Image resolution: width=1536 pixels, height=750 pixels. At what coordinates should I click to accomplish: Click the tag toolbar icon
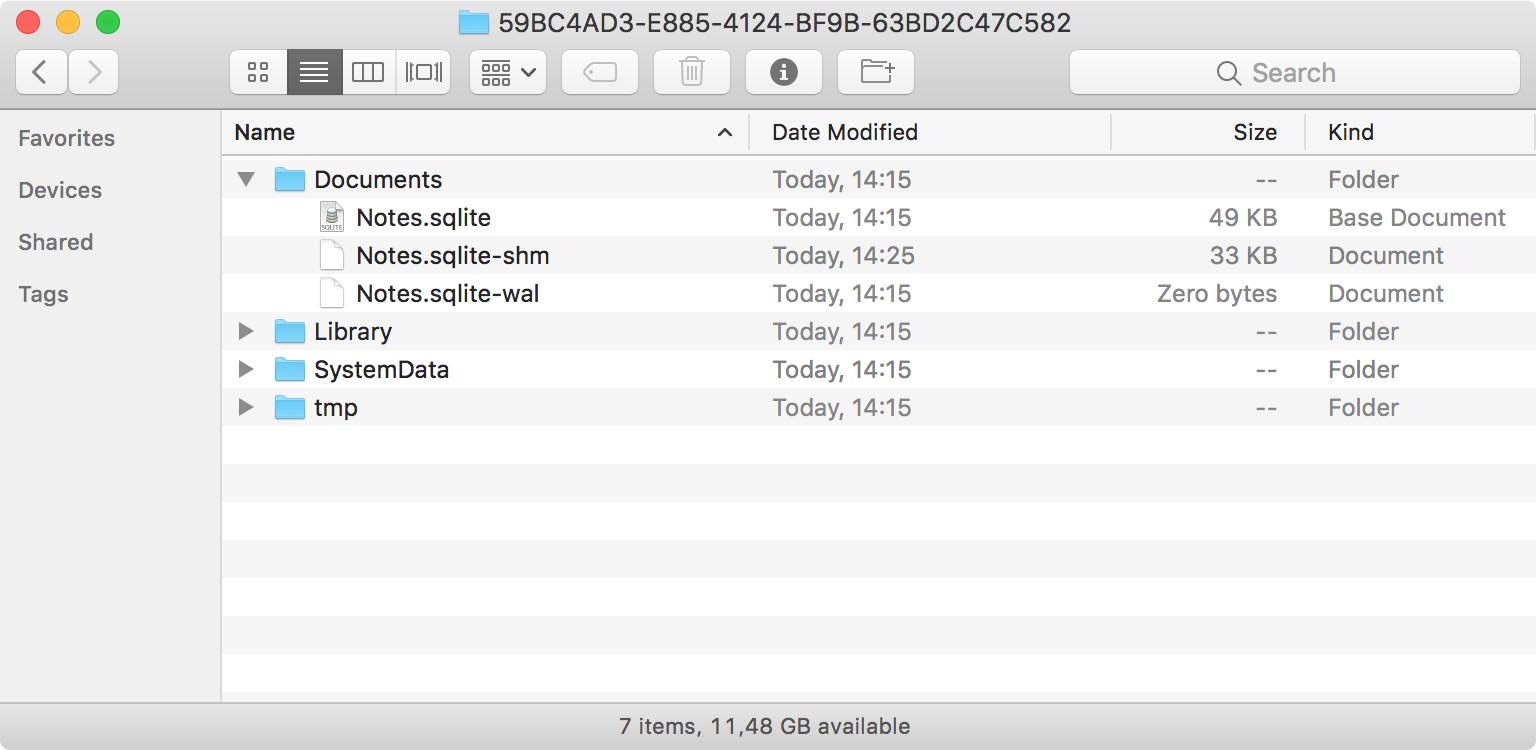[x=599, y=71]
